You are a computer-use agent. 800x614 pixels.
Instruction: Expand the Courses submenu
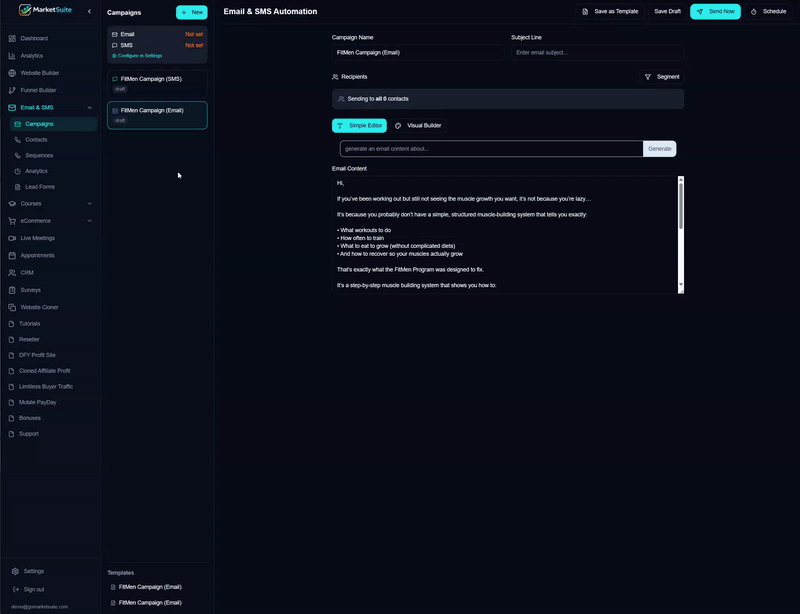[89, 203]
